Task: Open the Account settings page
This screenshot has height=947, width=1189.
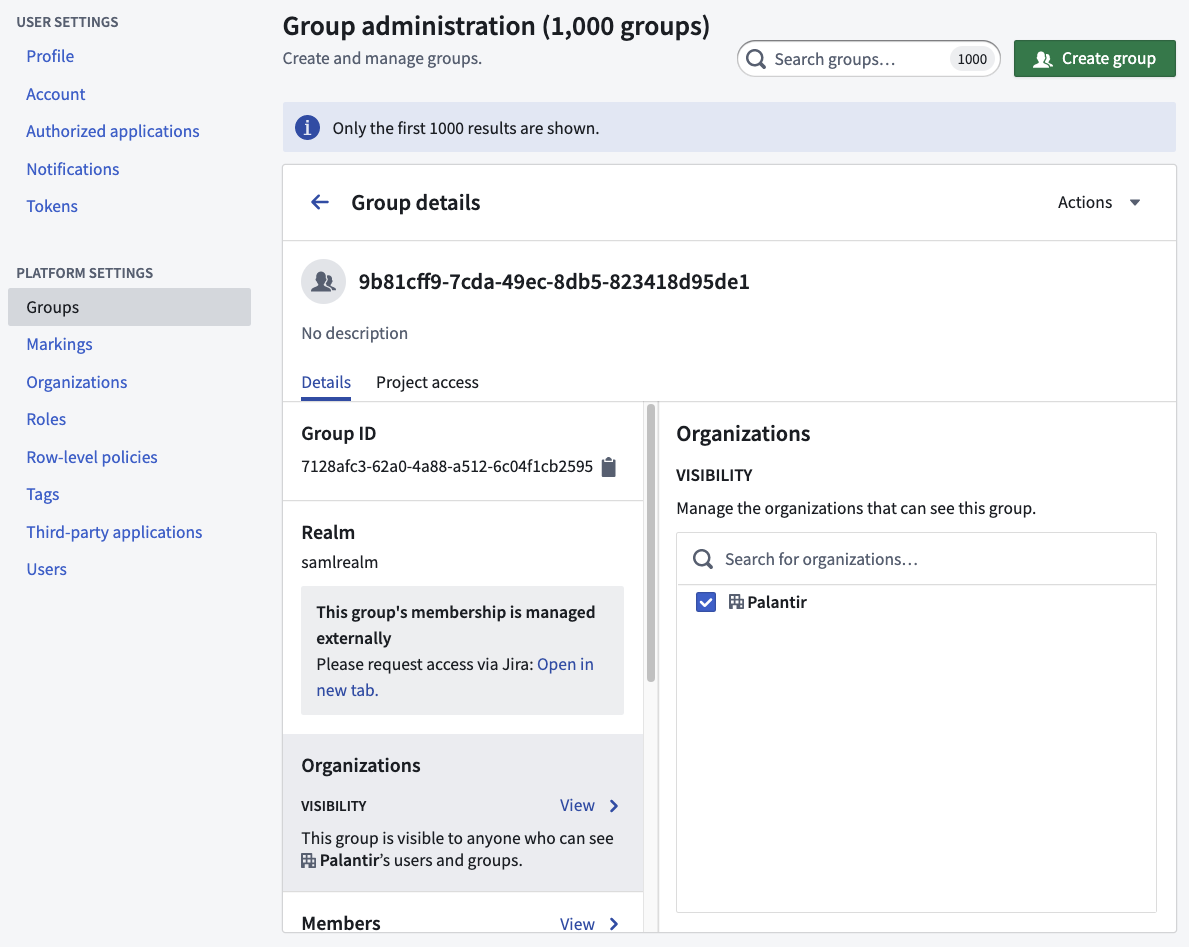Action: click(55, 94)
